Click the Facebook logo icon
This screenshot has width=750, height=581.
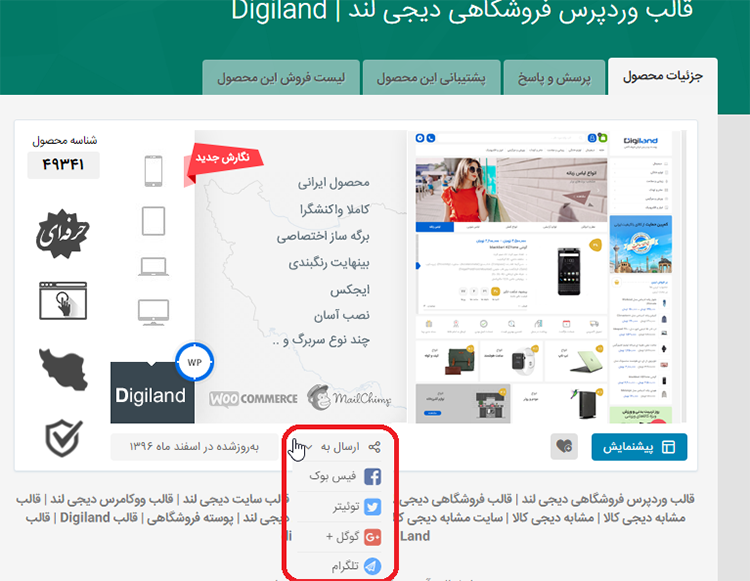click(373, 477)
